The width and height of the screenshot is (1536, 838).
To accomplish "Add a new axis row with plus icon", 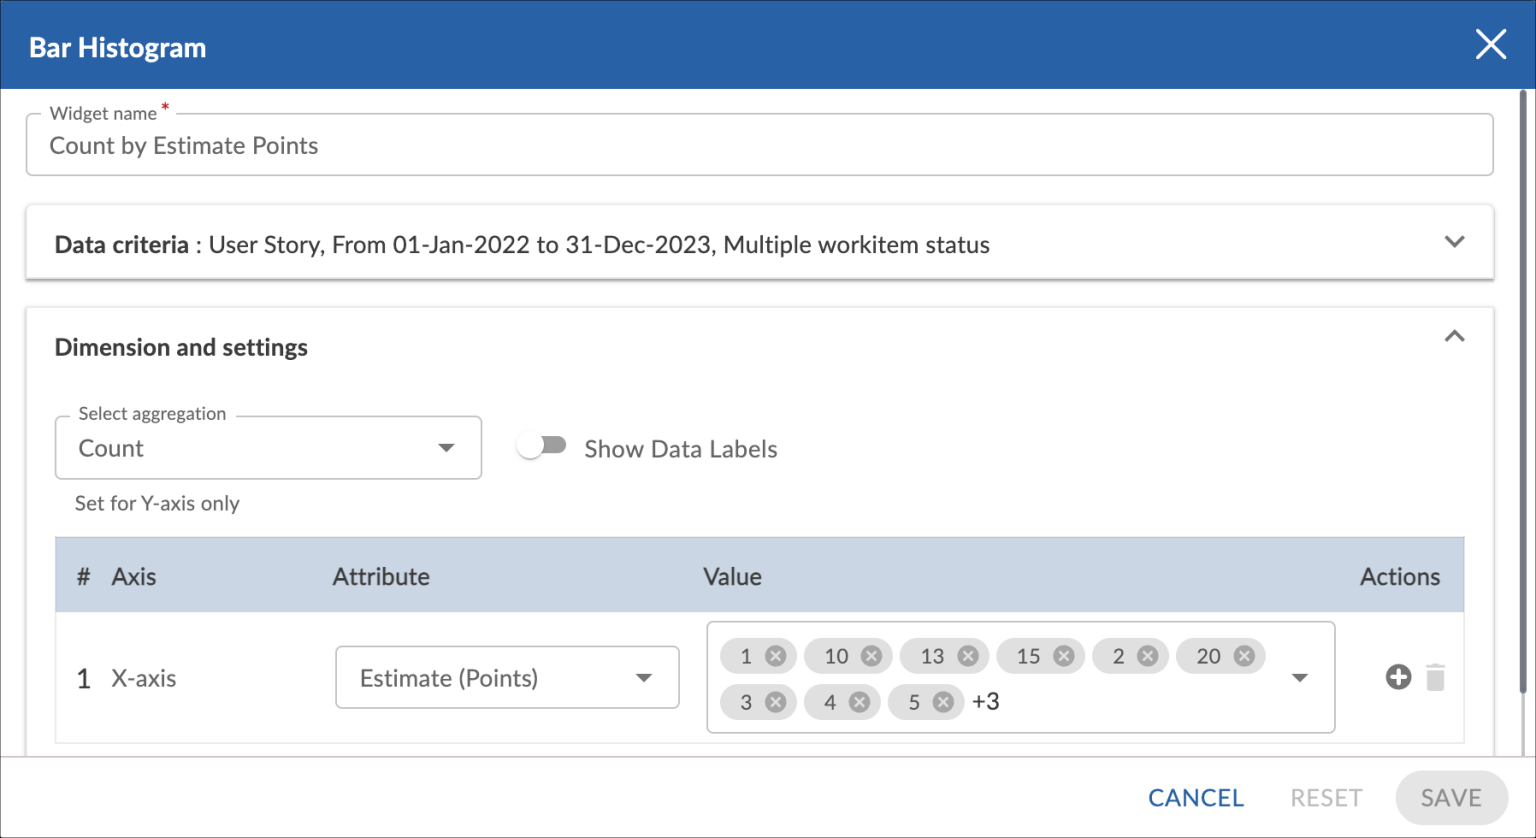I will tap(1398, 677).
